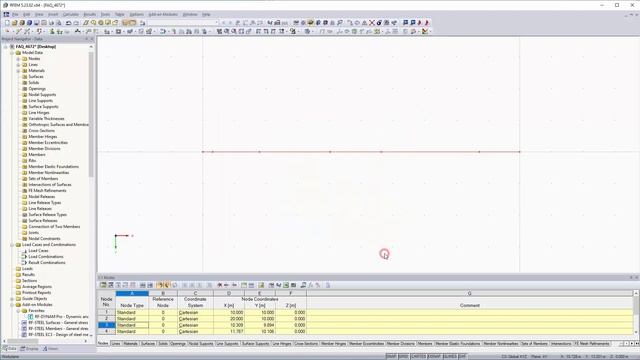Open the File menu

click(x=15, y=14)
